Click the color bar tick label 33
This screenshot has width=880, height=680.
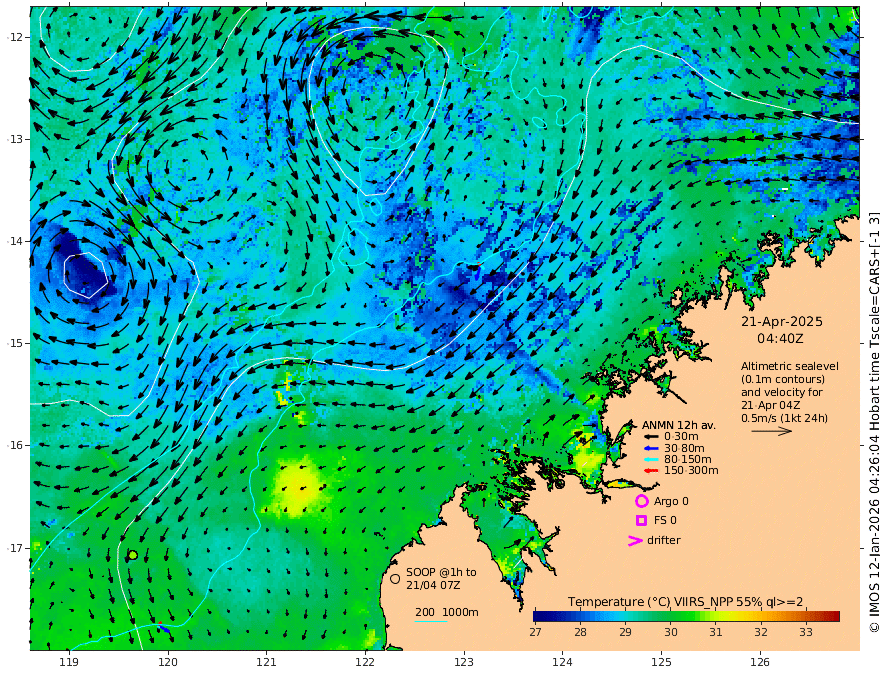point(806,632)
